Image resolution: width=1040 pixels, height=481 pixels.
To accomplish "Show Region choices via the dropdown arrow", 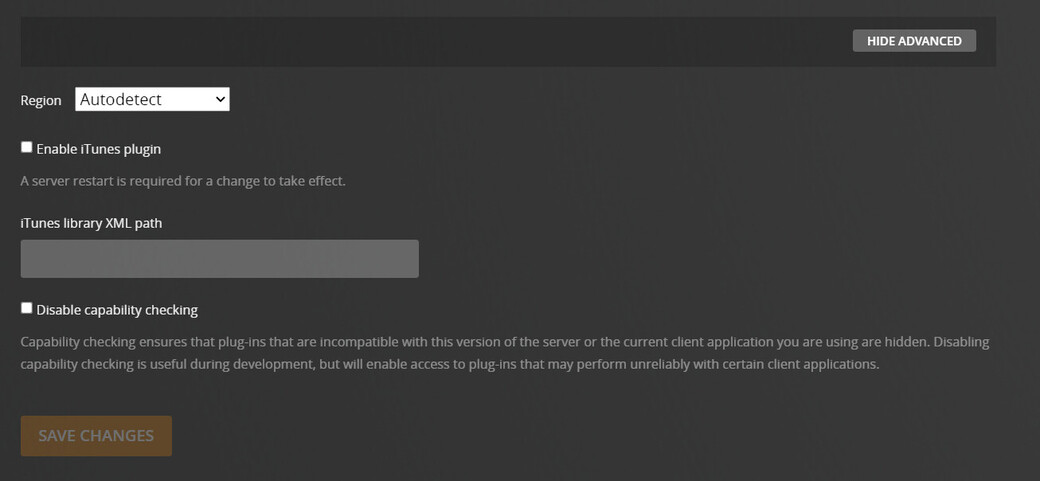I will pyautogui.click(x=220, y=100).
